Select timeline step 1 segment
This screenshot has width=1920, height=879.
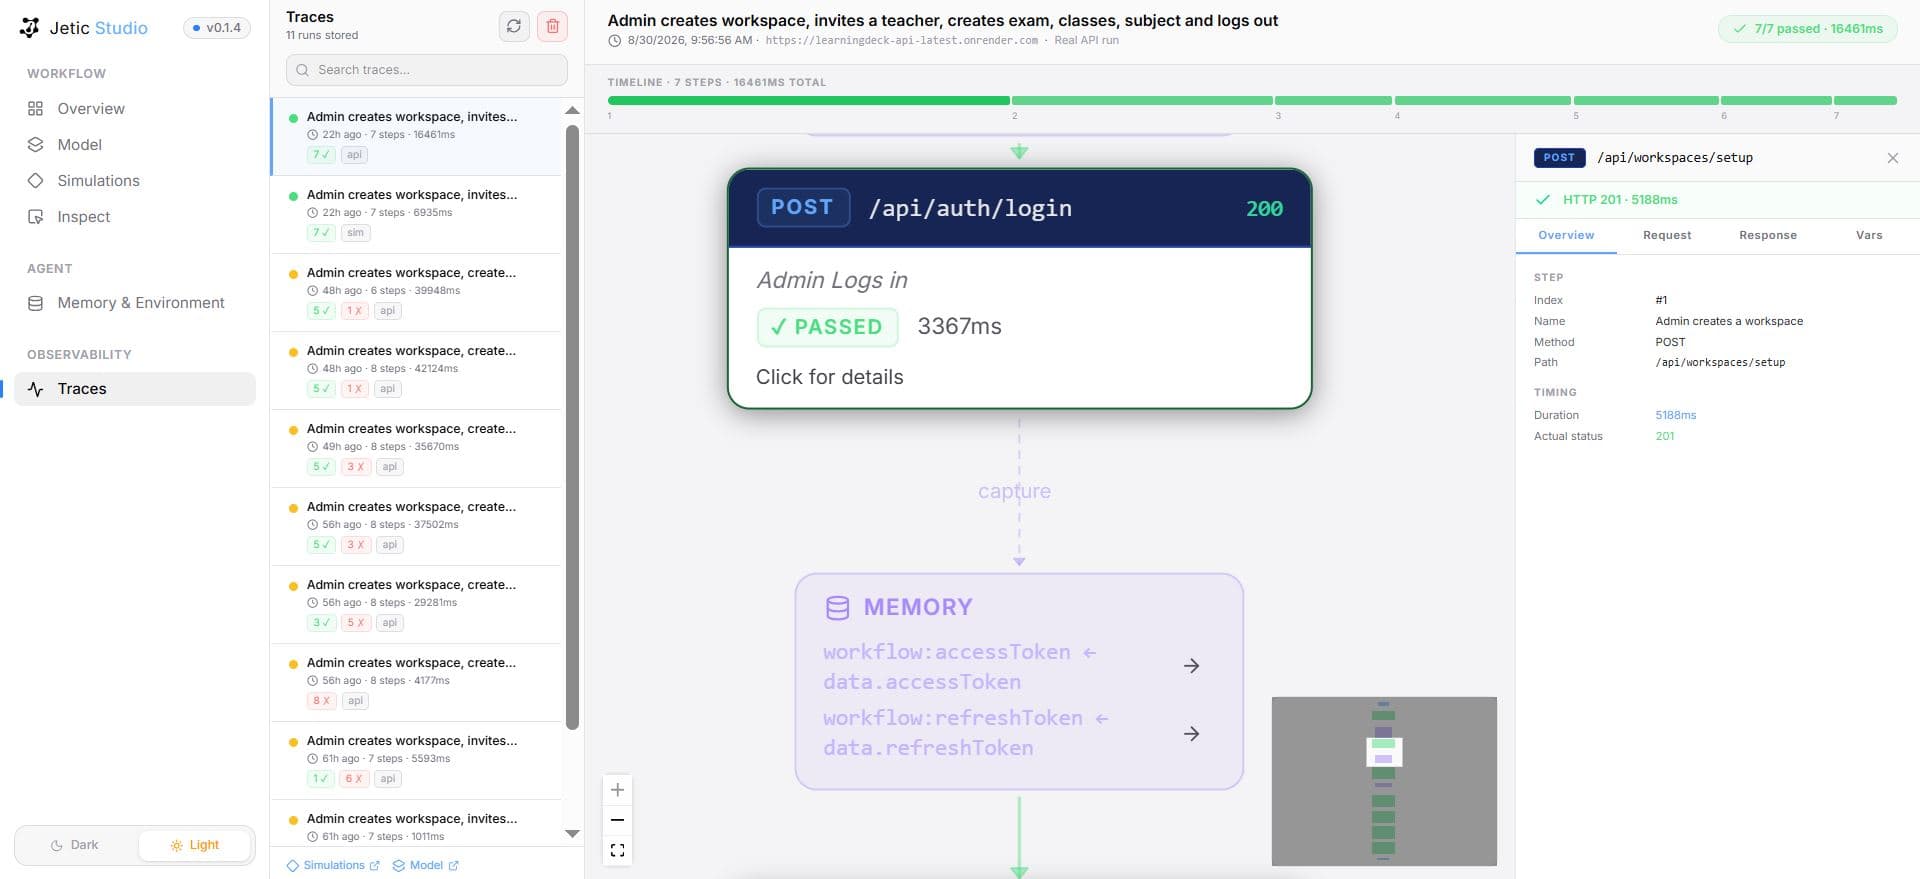(808, 100)
